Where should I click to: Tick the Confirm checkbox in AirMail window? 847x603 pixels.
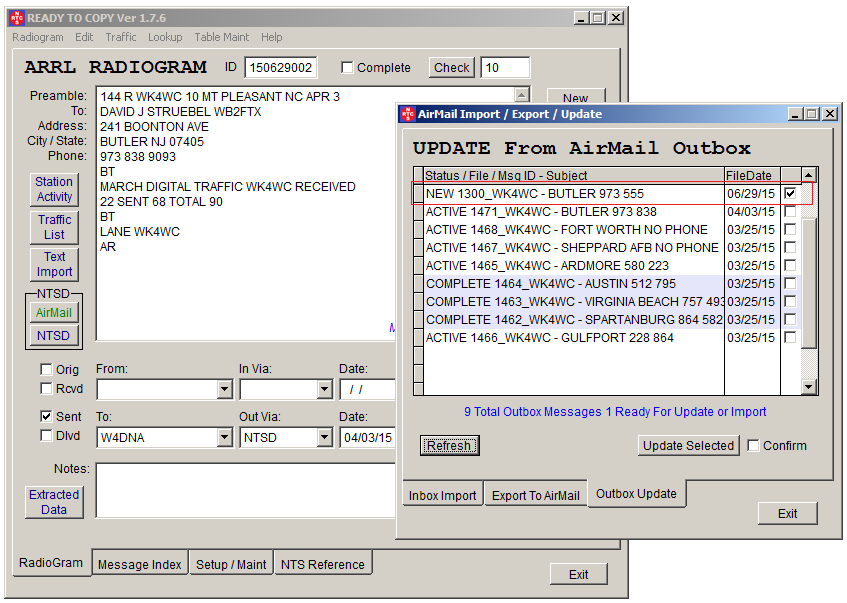tap(753, 446)
